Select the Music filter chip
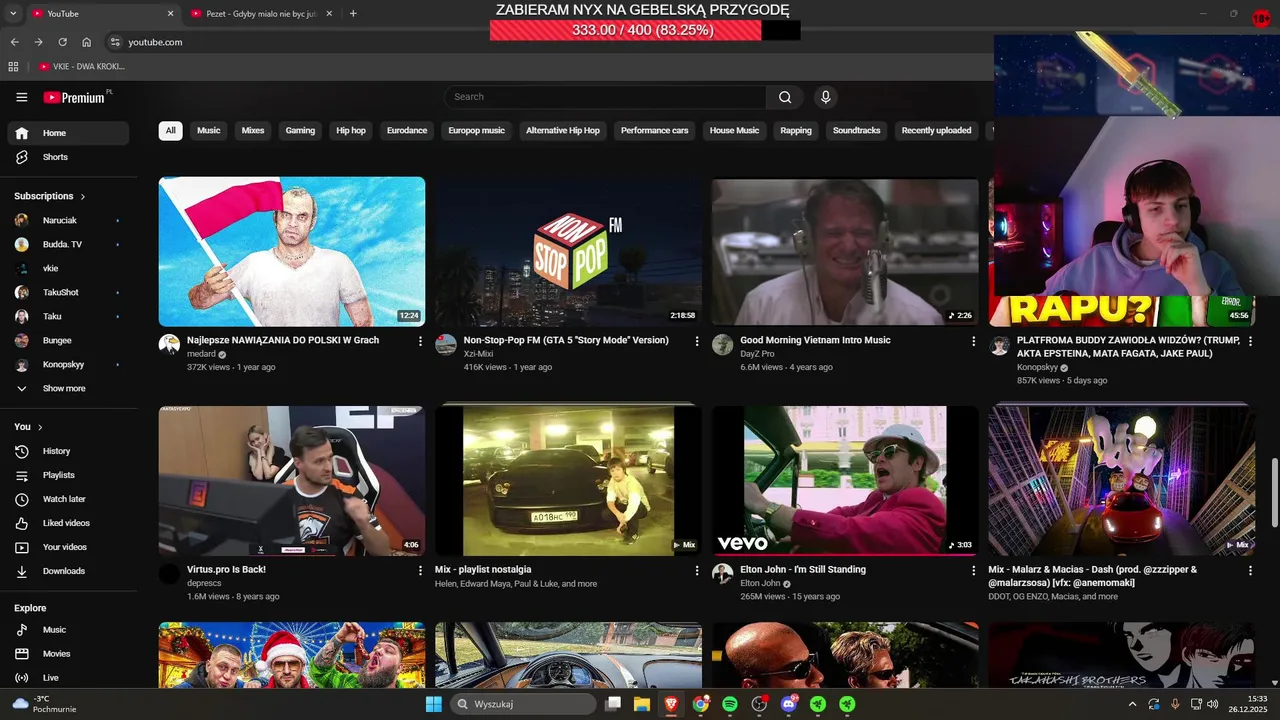This screenshot has width=1280, height=720. (208, 131)
